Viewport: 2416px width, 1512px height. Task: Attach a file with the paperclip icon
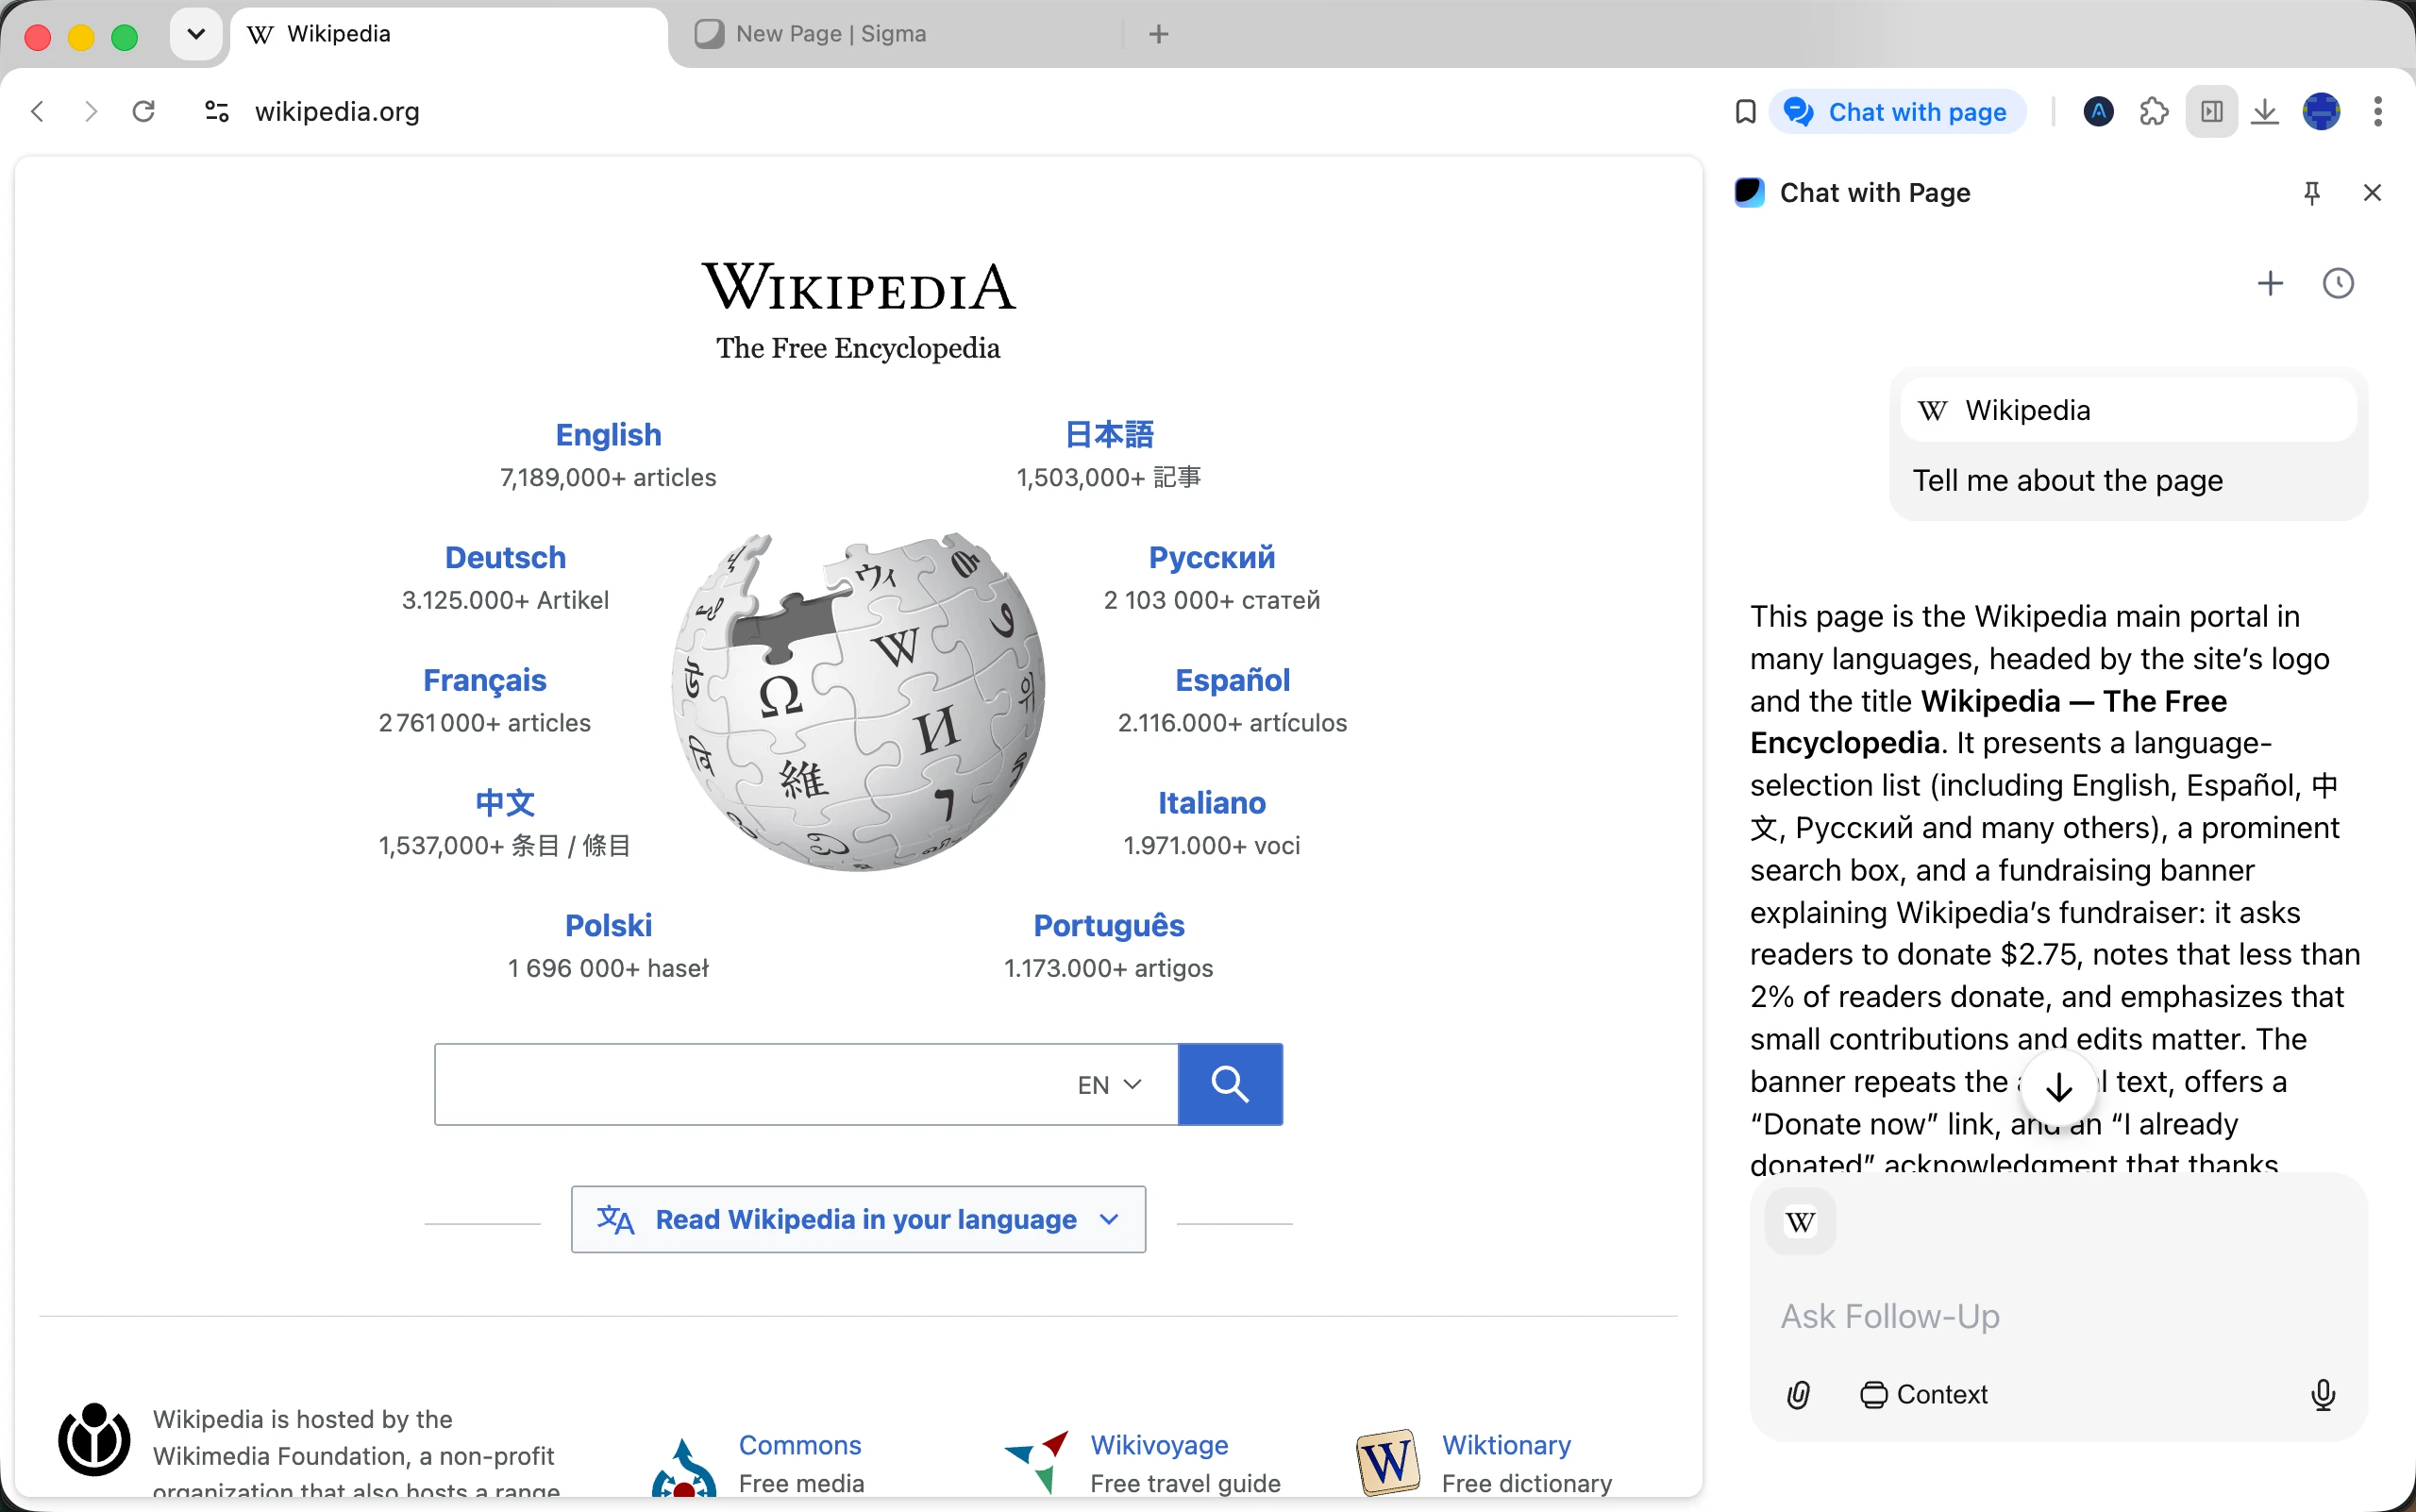coord(1798,1395)
